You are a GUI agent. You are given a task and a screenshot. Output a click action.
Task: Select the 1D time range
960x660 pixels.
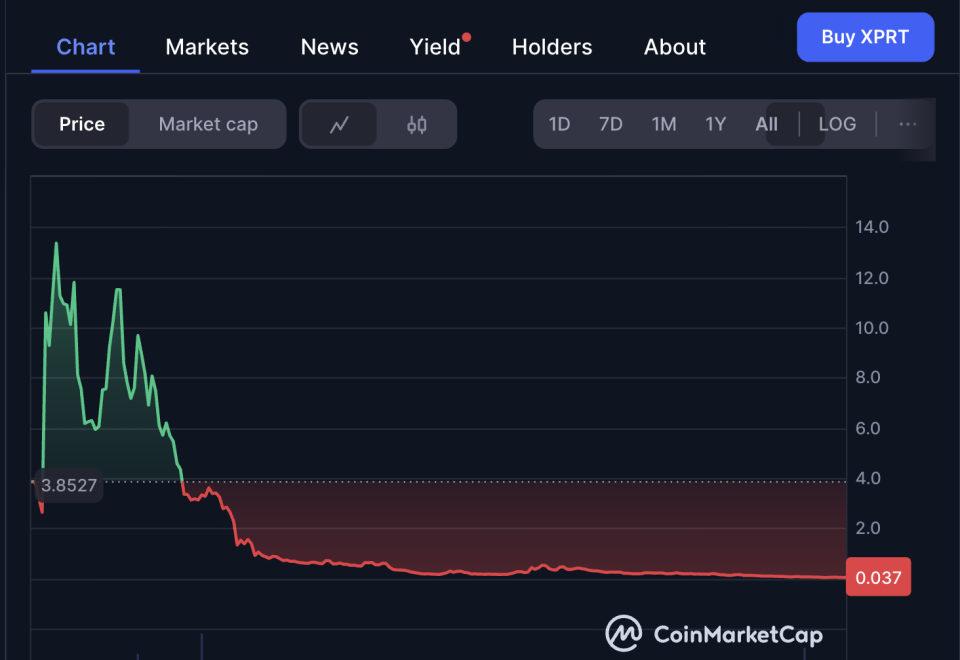(559, 124)
